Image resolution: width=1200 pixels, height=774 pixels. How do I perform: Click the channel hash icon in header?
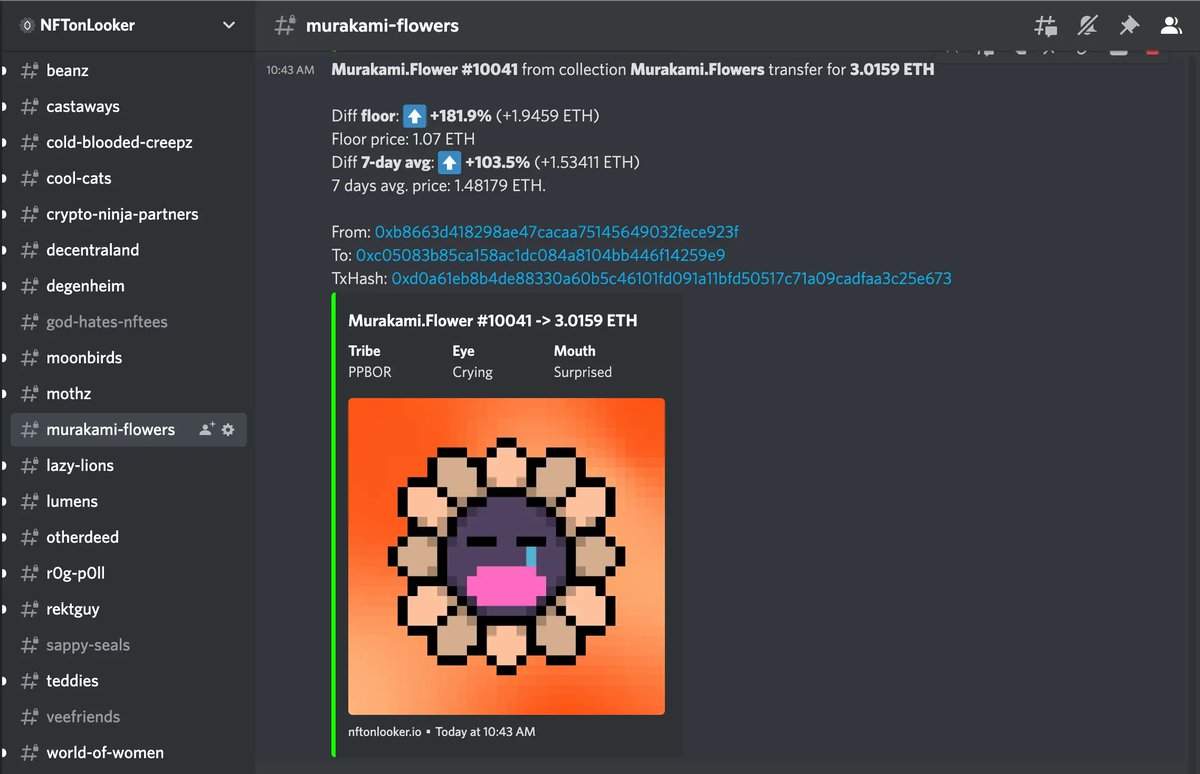pos(285,26)
